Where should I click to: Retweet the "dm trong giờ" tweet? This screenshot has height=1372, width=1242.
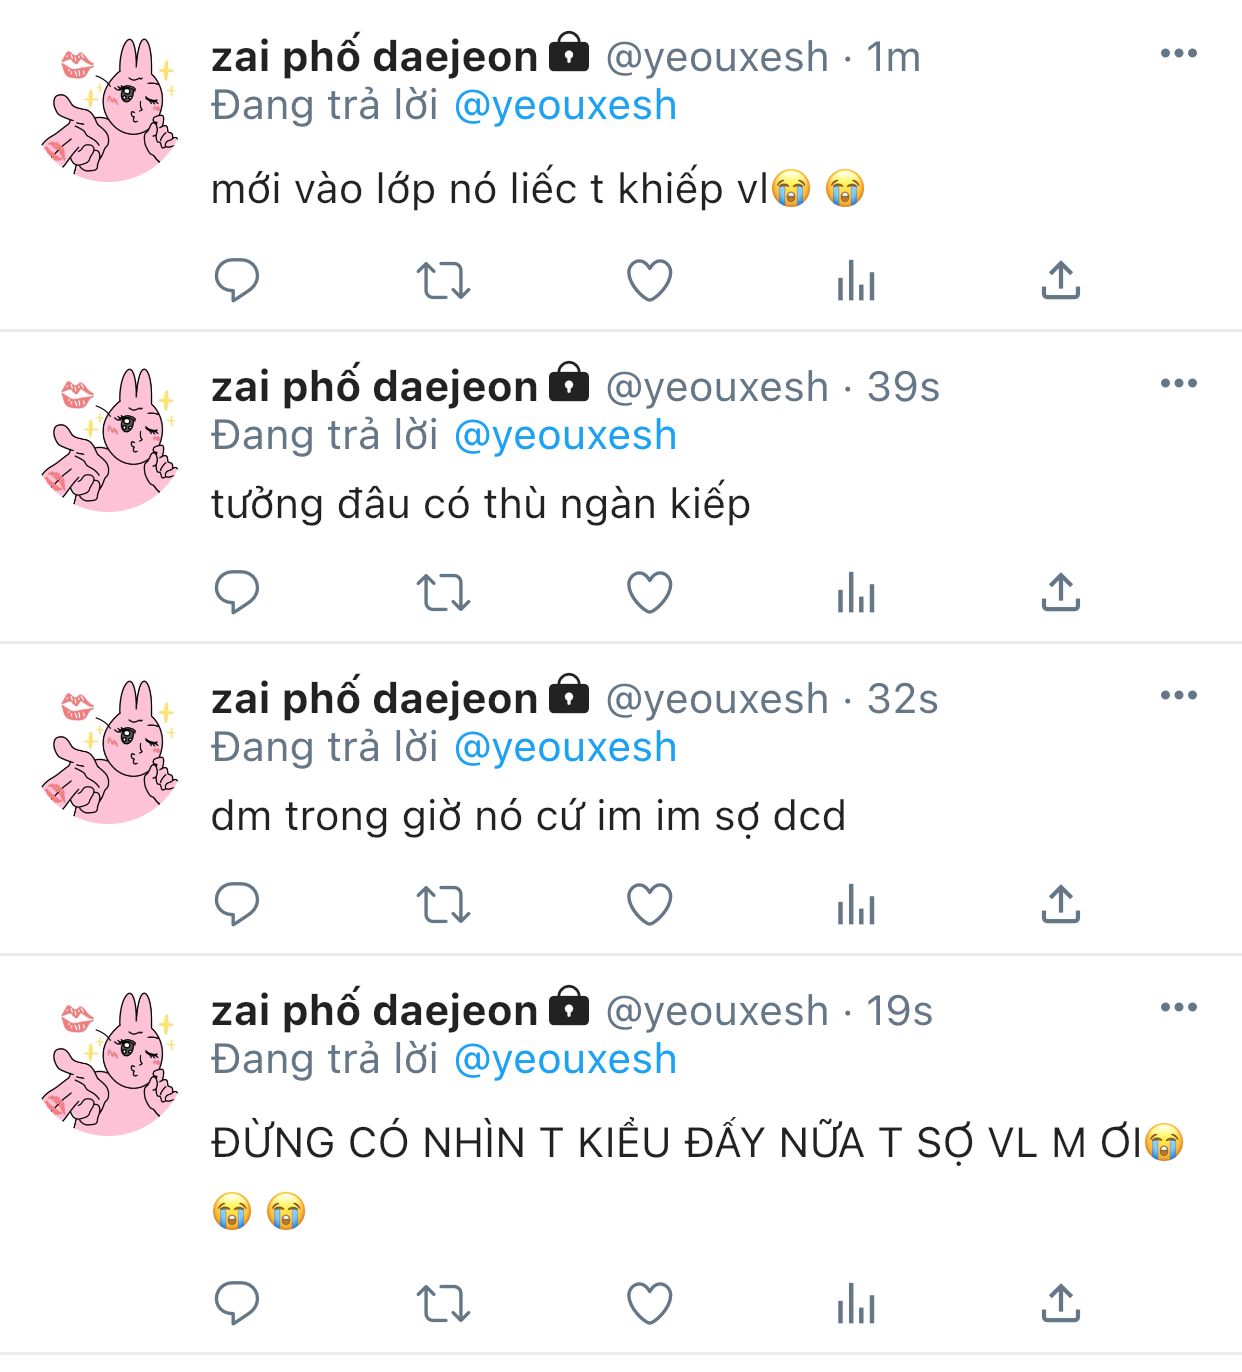(443, 904)
